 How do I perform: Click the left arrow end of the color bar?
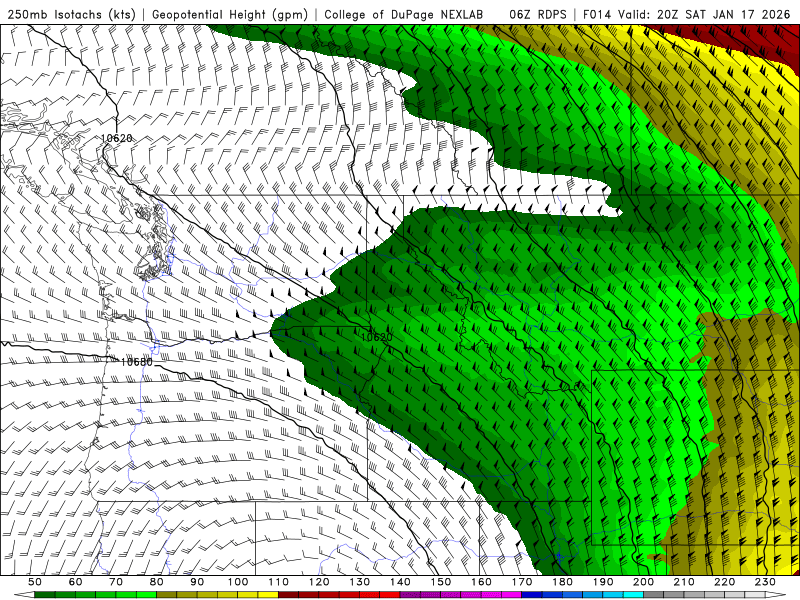click(24, 595)
